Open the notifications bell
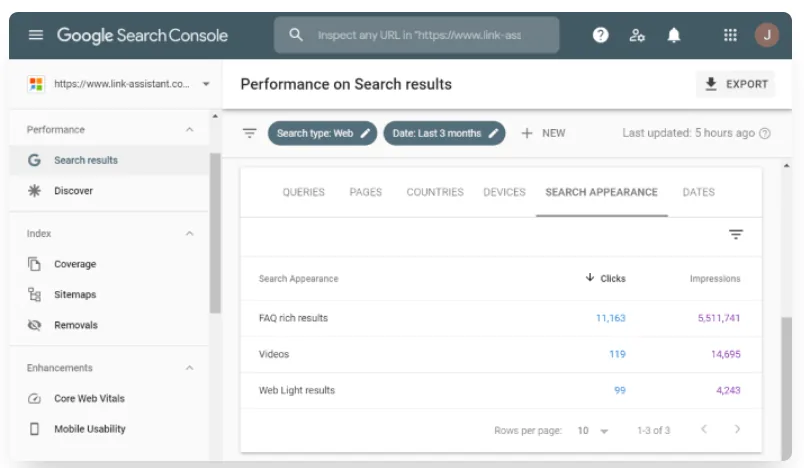 (x=674, y=35)
